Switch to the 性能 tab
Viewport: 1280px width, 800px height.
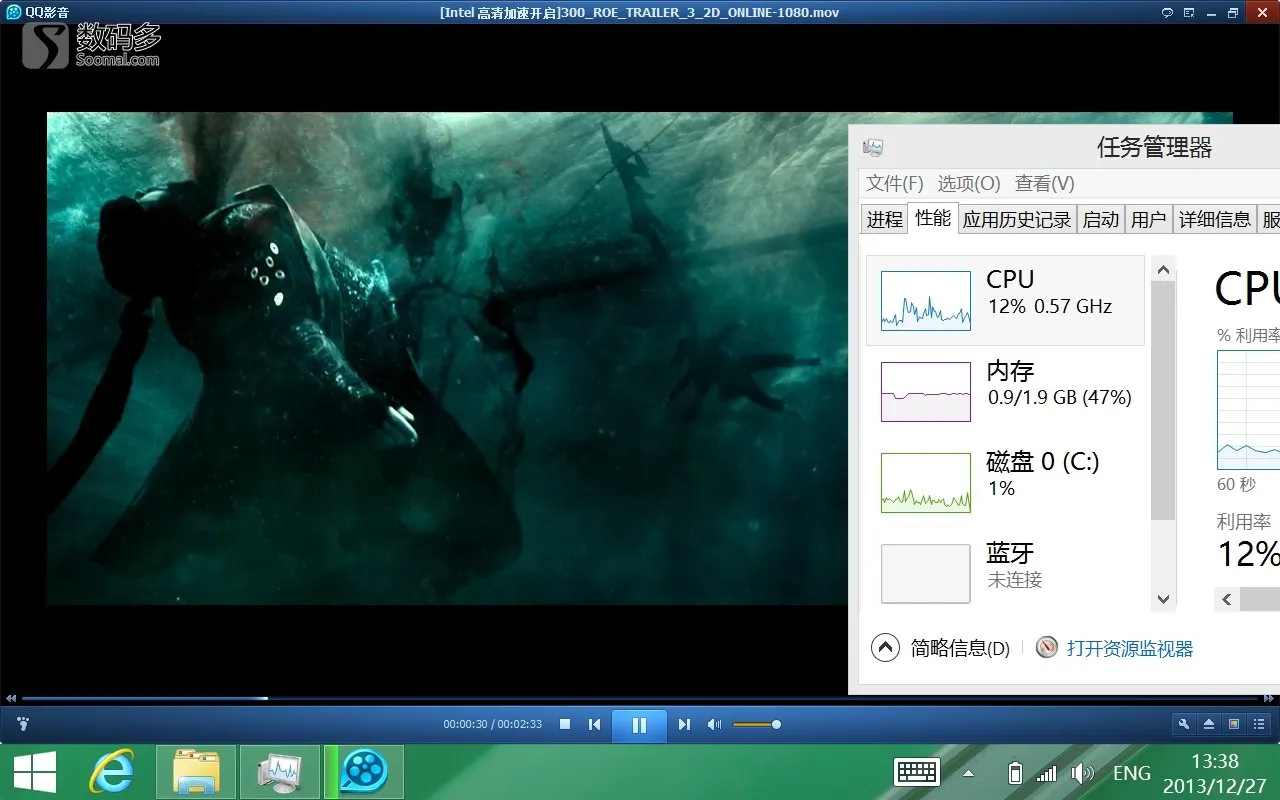pyautogui.click(x=933, y=217)
